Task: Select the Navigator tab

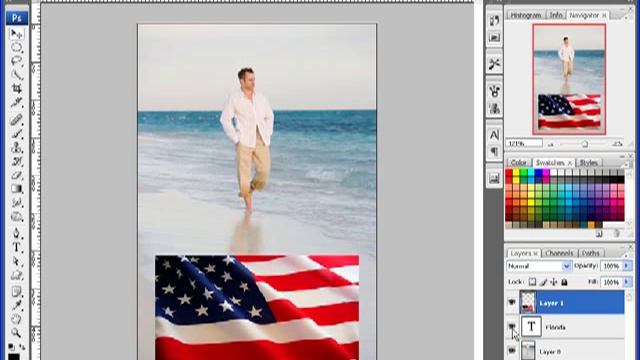Action: click(x=584, y=15)
